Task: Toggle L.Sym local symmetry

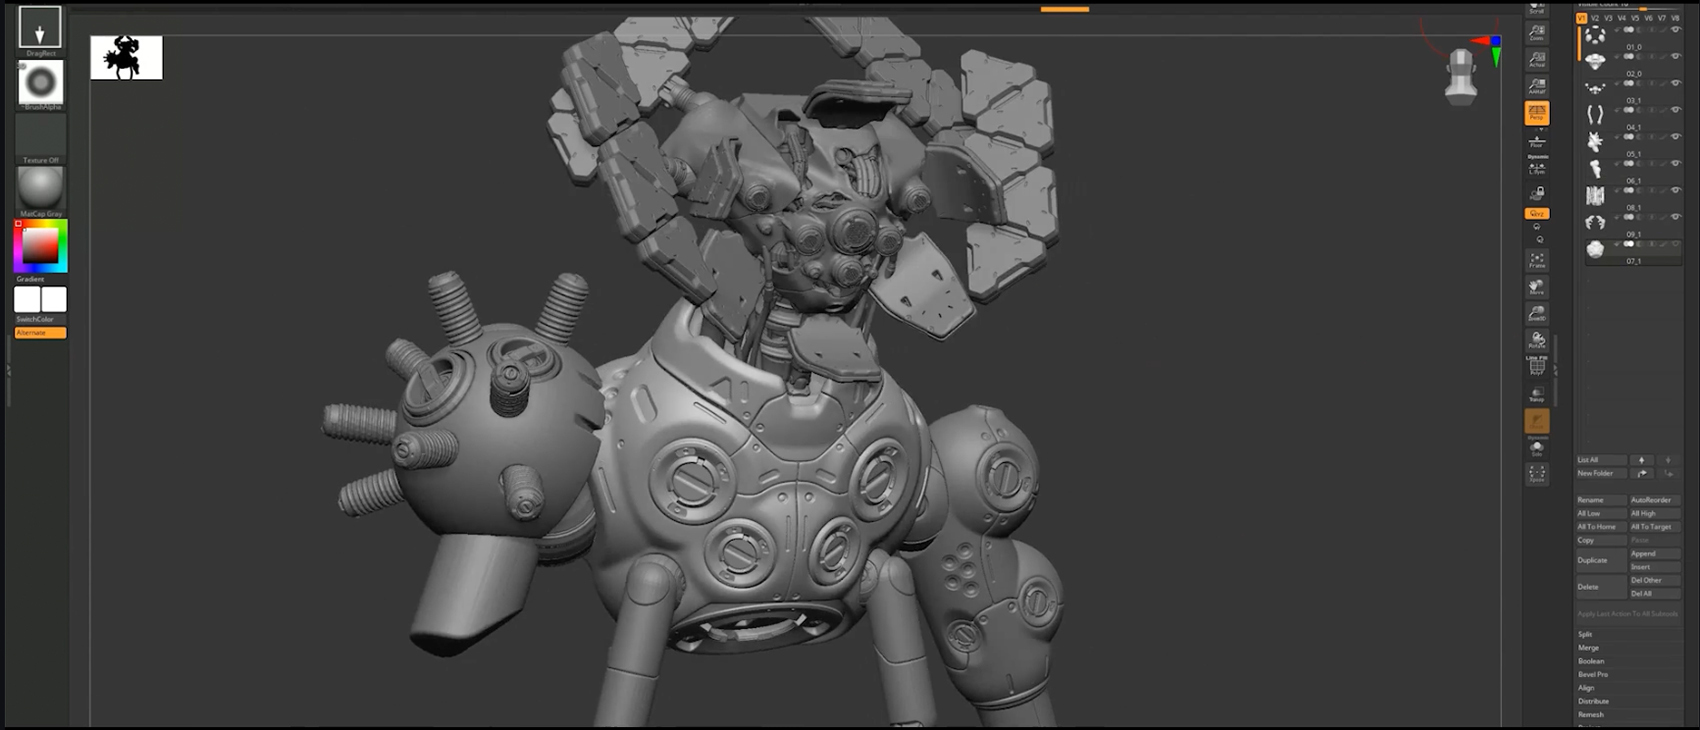Action: [1537, 168]
